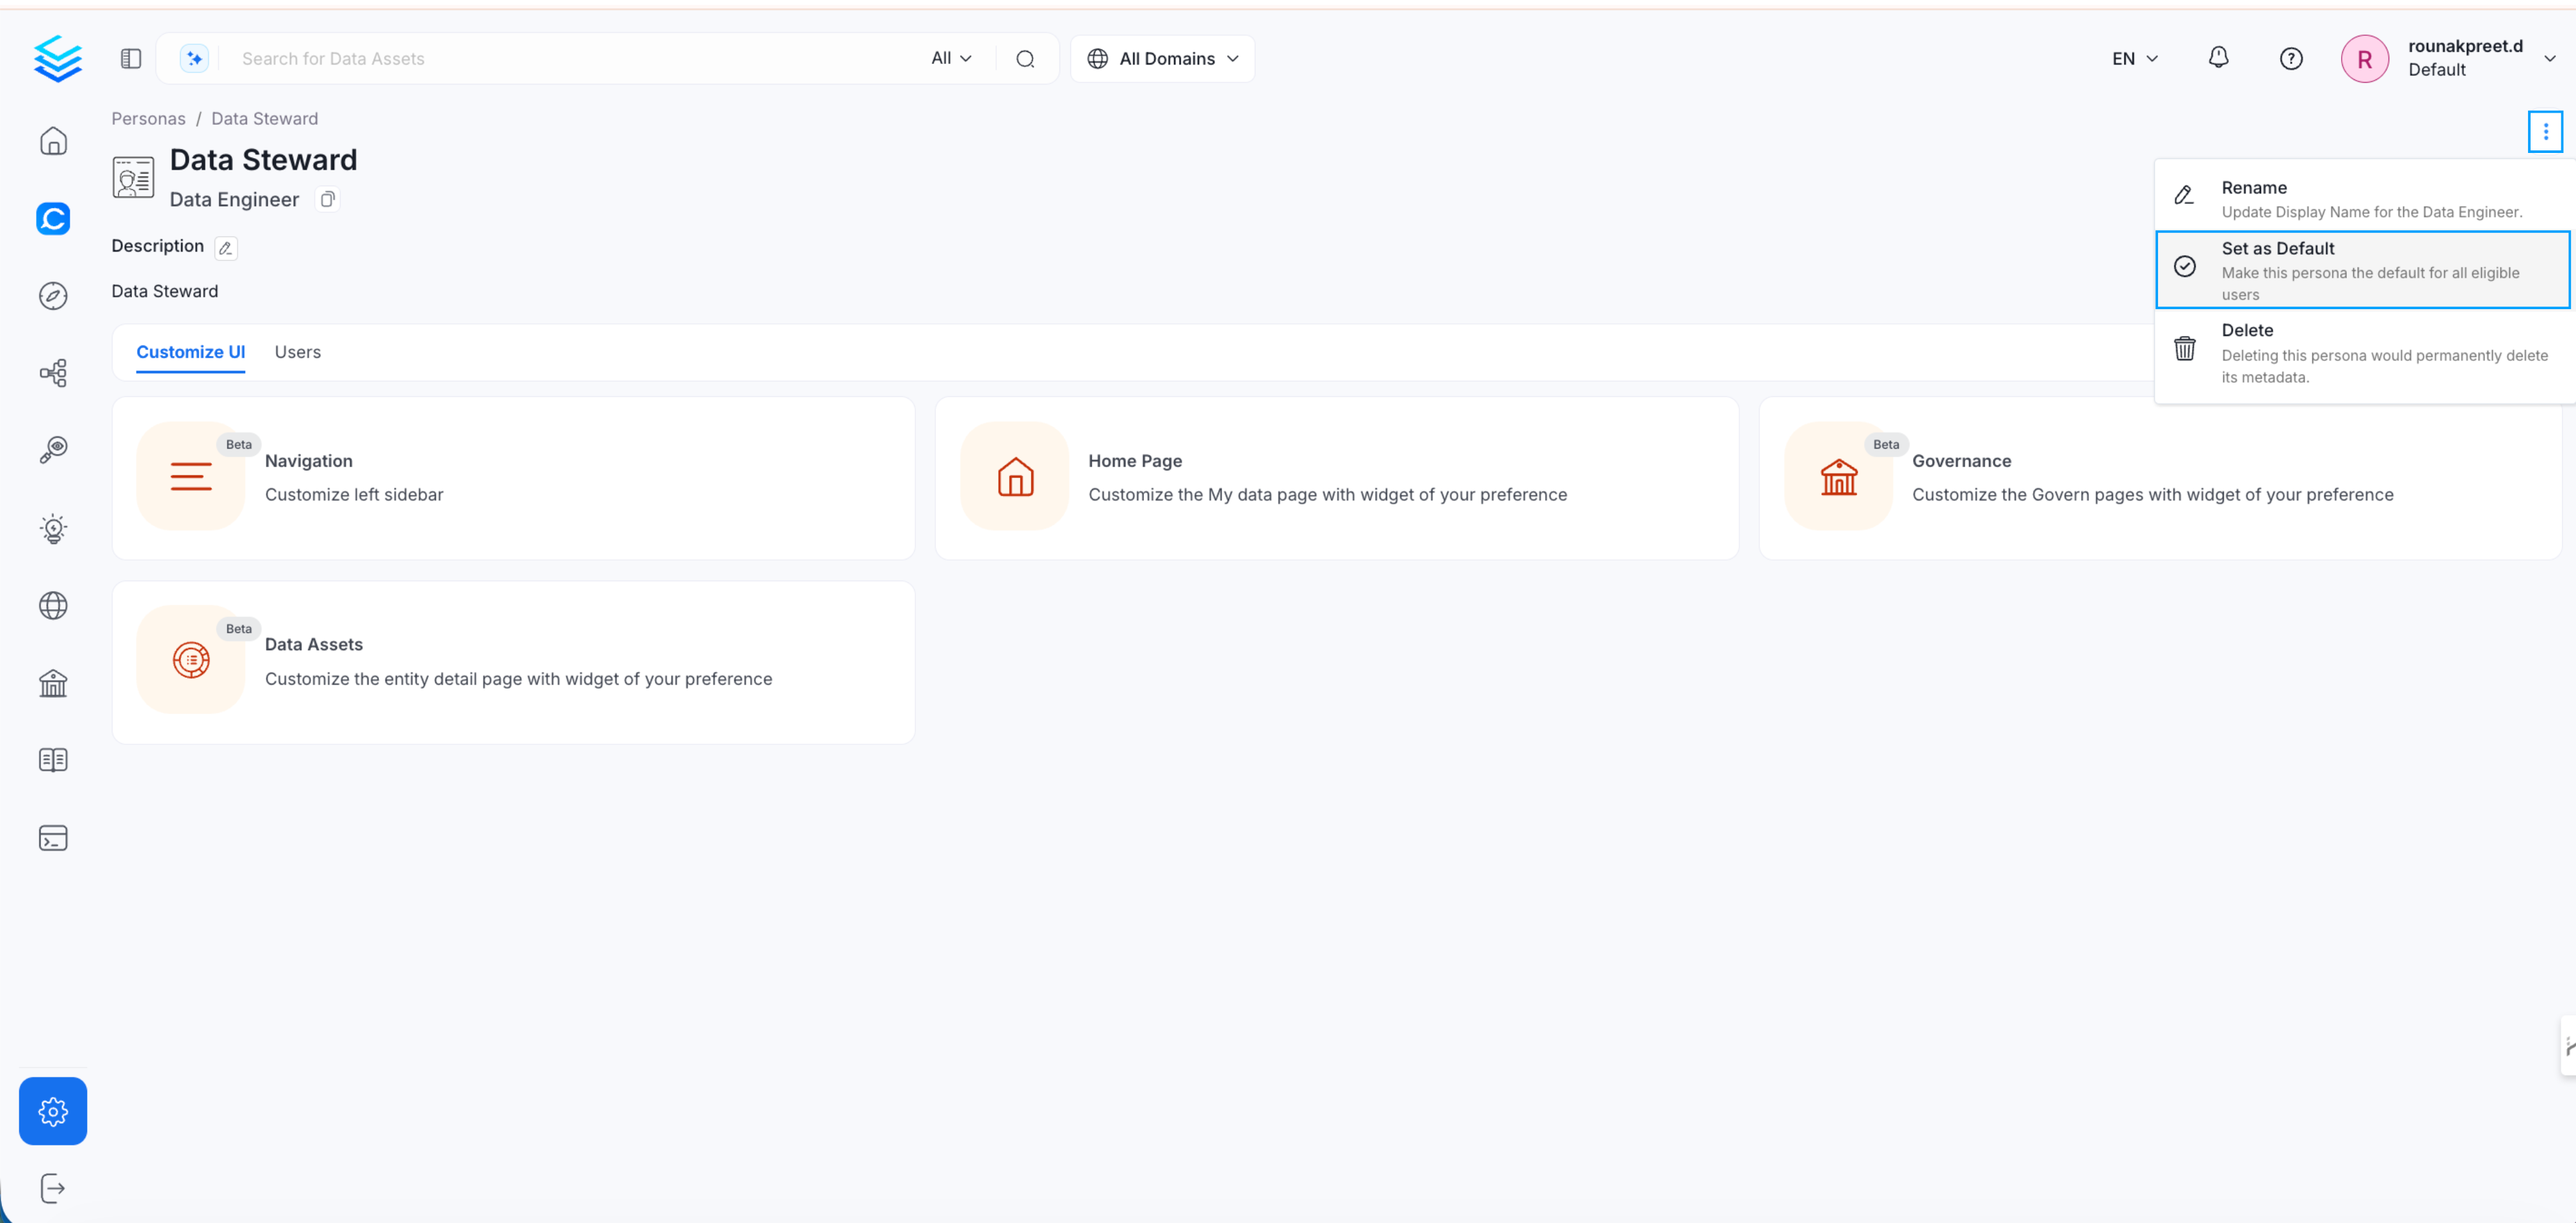This screenshot has height=1223, width=2576.
Task: Switch to the Users tab
Action: tap(297, 352)
